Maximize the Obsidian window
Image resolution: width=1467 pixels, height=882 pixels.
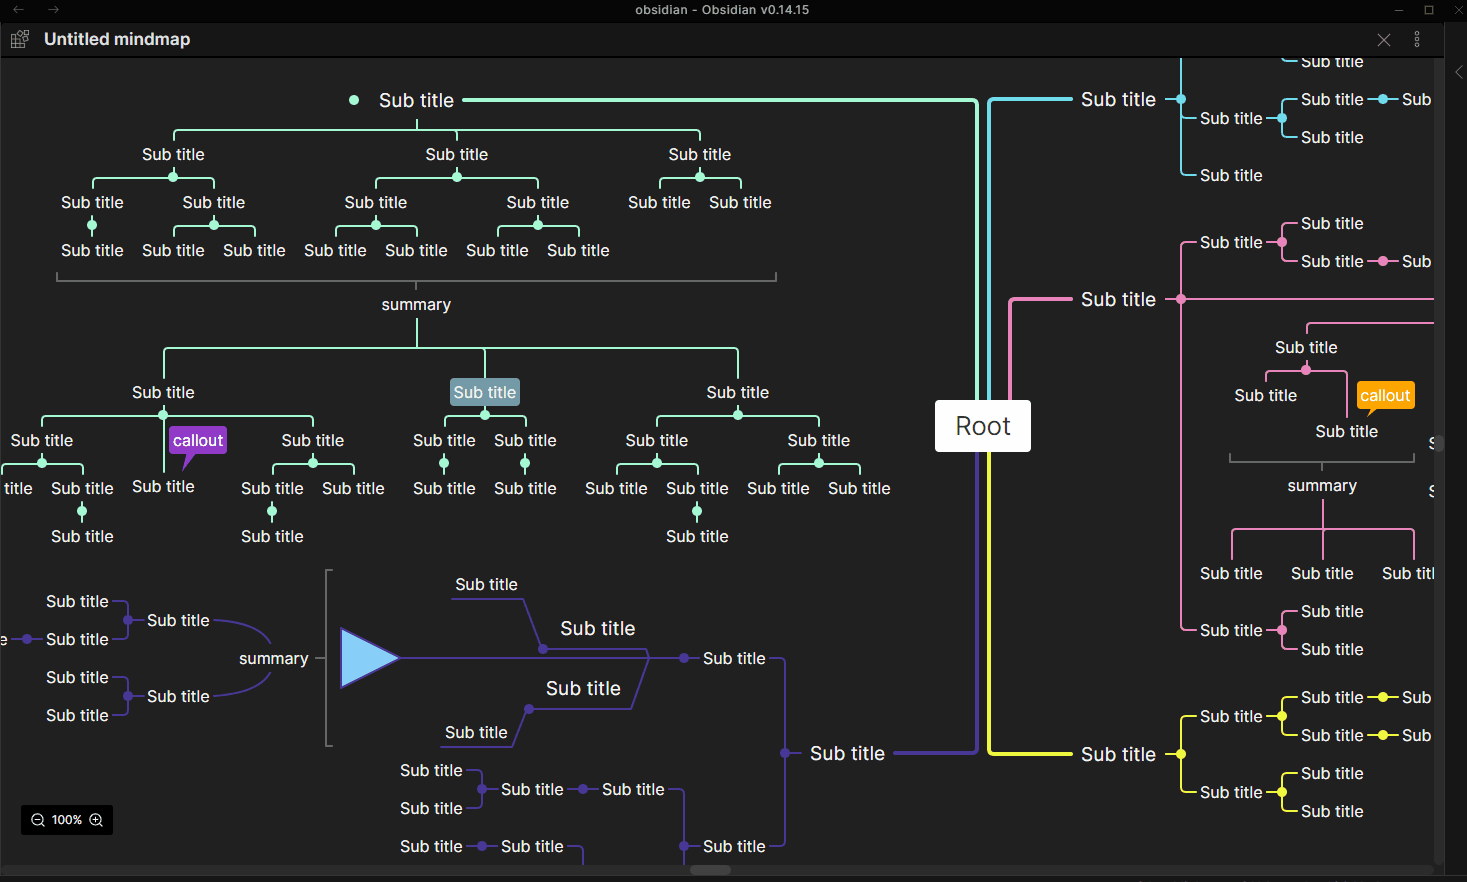[x=1429, y=10]
